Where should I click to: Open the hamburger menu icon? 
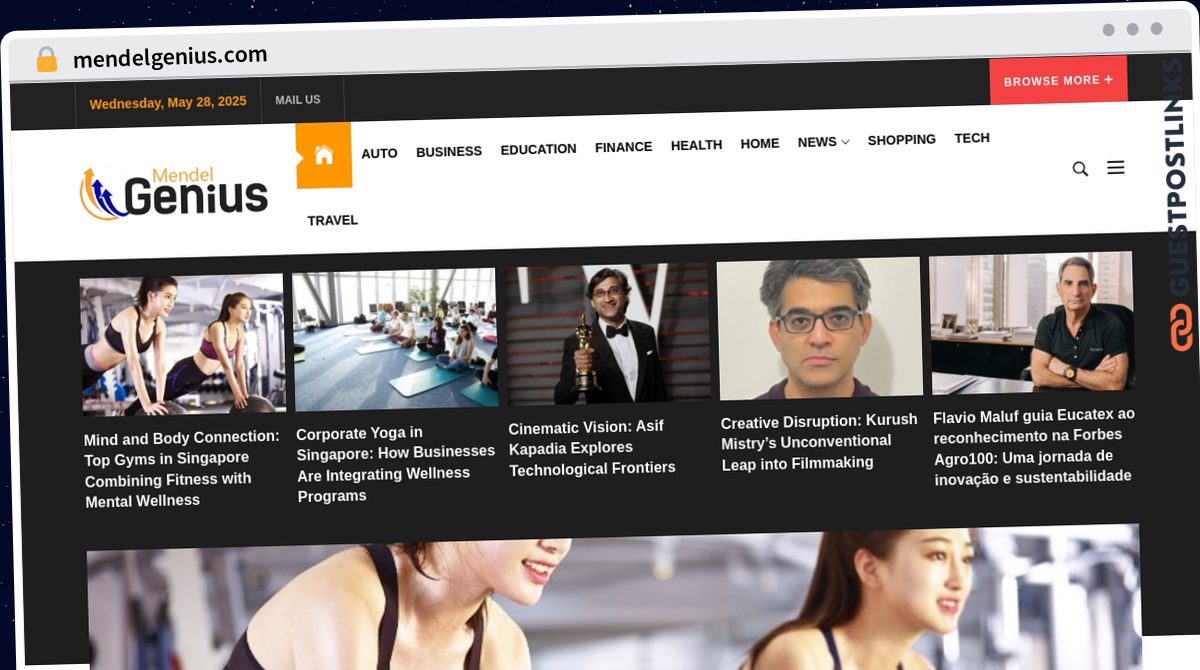point(1116,168)
